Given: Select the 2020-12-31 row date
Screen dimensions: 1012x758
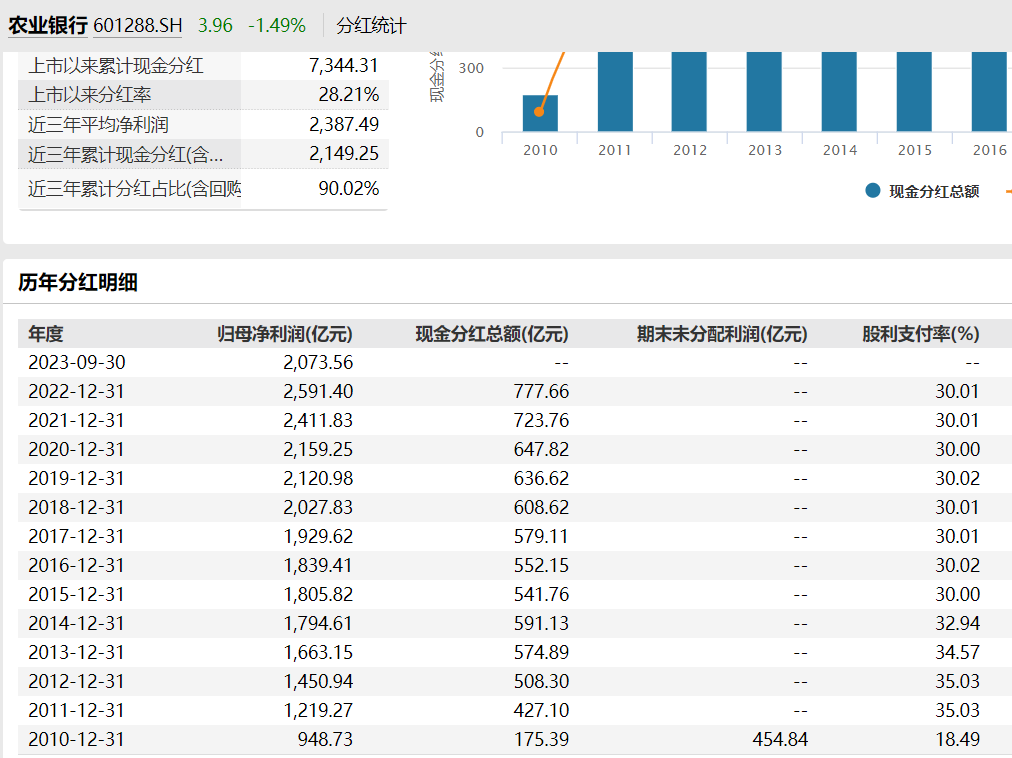Looking at the screenshot, I should point(76,449).
